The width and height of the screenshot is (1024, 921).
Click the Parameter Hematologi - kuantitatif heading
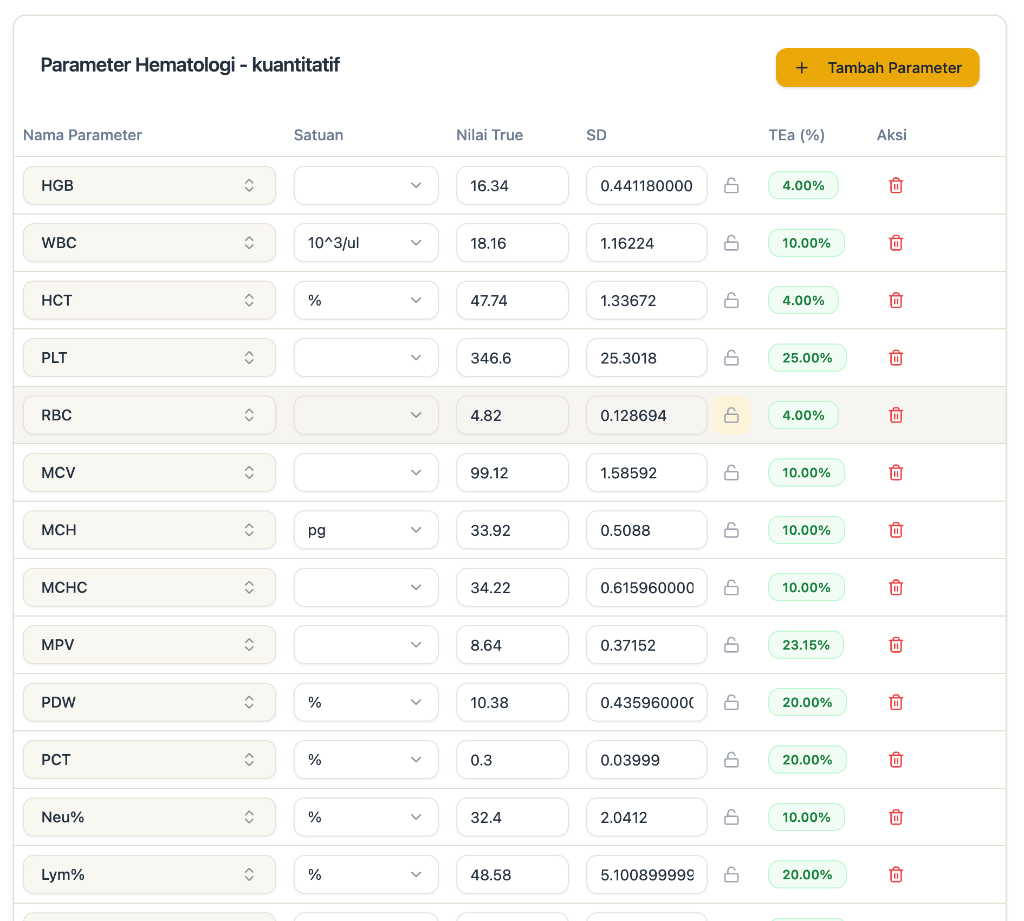coord(190,65)
